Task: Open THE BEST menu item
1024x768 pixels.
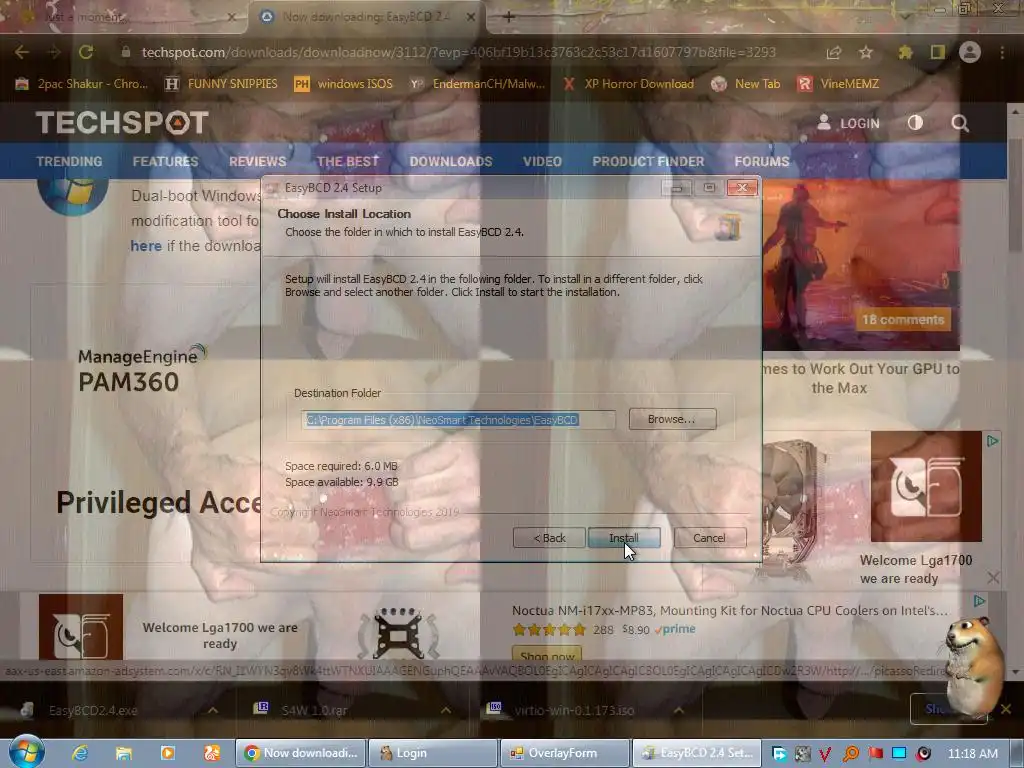Action: (x=347, y=161)
